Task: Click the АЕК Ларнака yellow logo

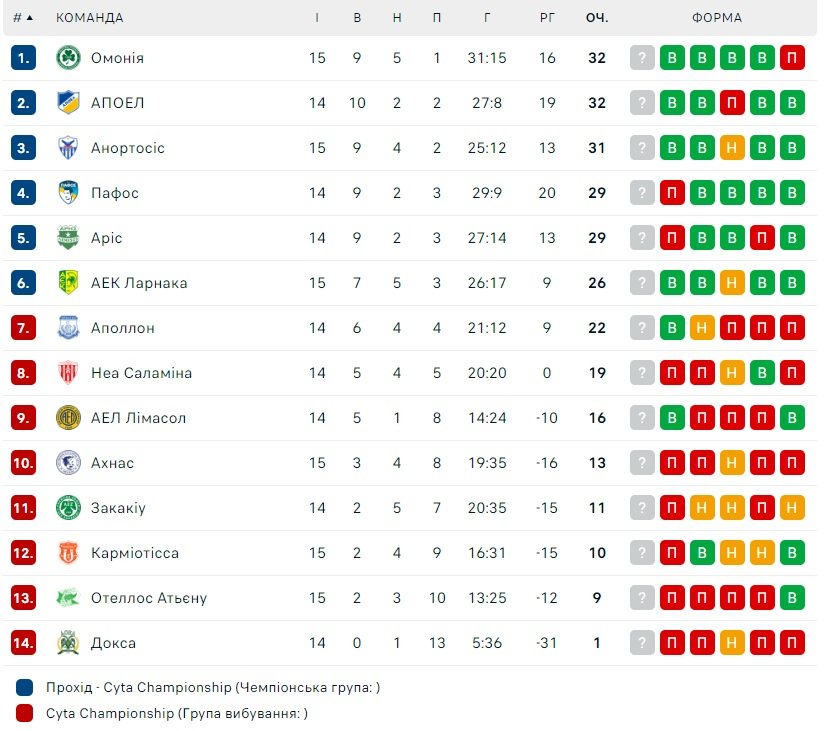Action: pos(68,283)
